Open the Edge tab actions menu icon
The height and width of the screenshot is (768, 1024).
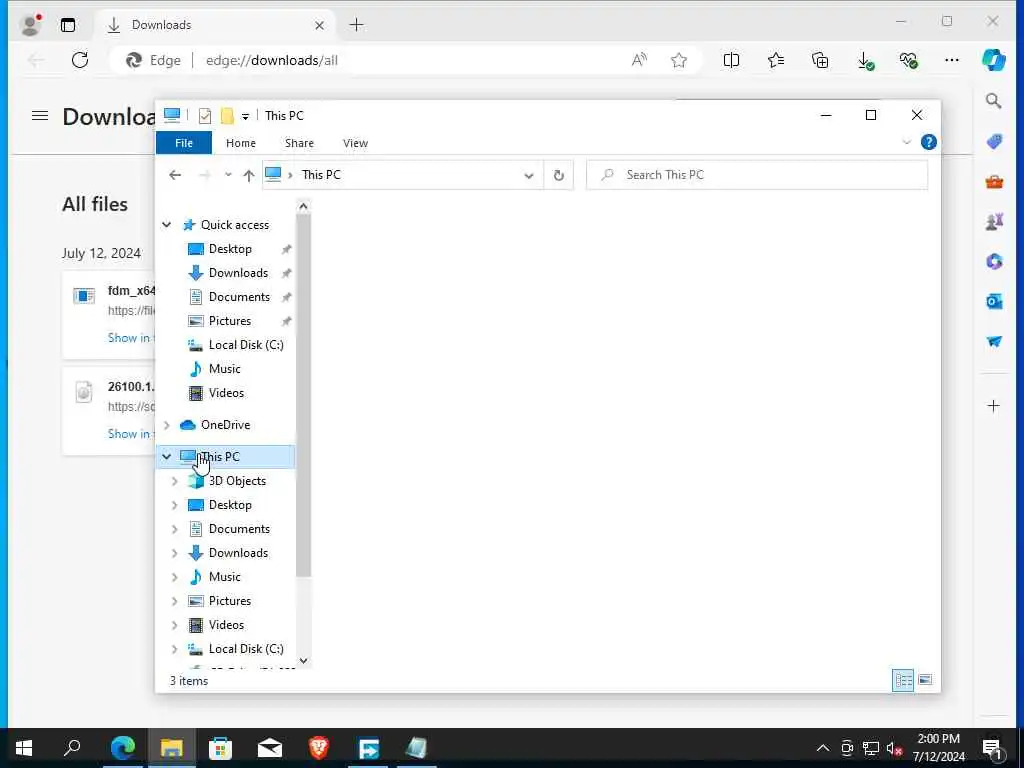[68, 25]
